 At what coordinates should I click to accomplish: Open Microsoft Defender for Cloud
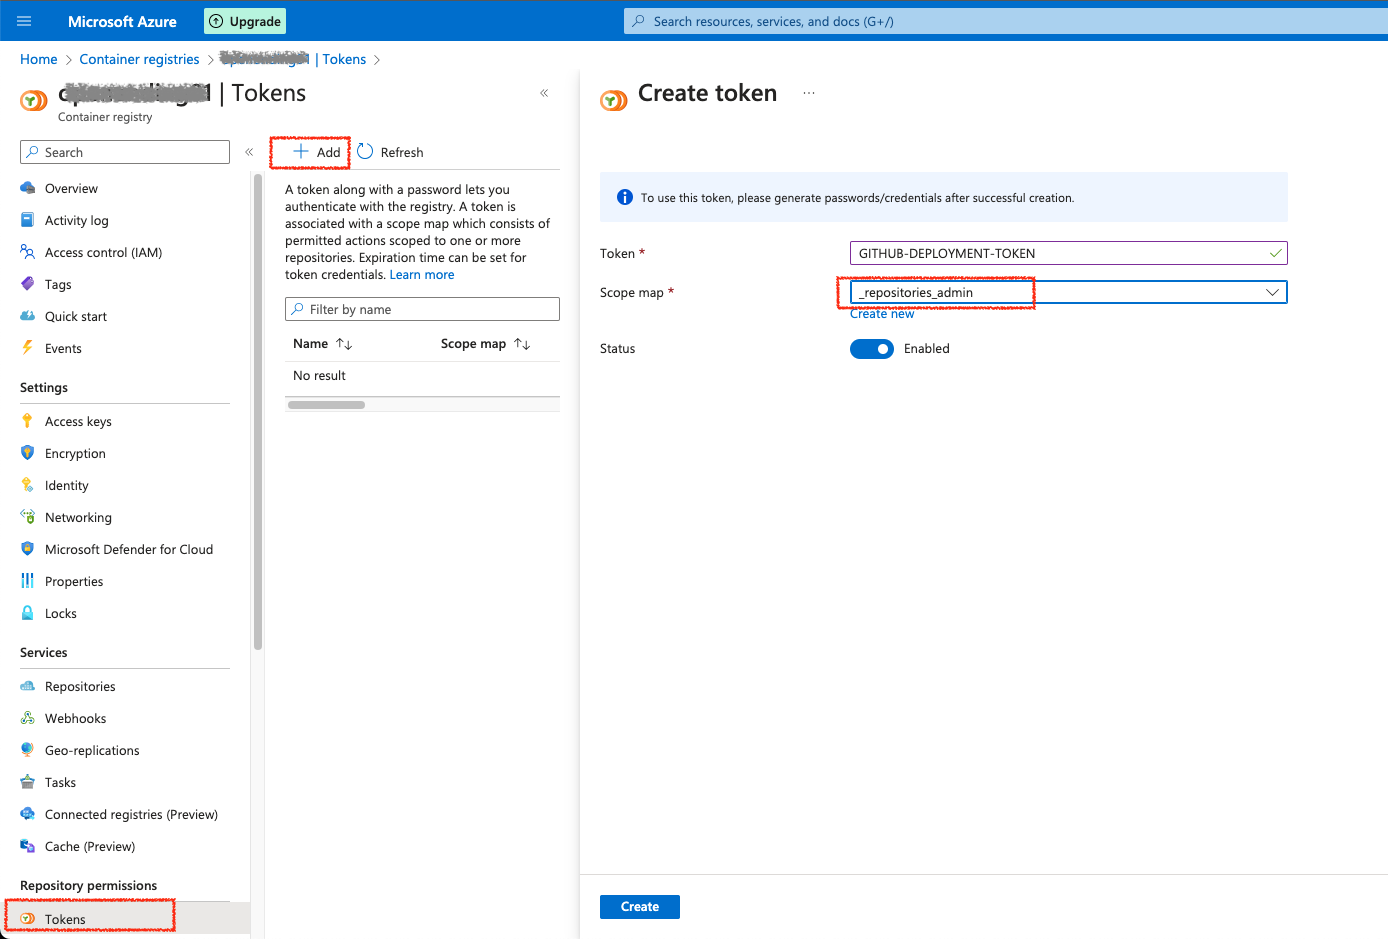(x=129, y=549)
